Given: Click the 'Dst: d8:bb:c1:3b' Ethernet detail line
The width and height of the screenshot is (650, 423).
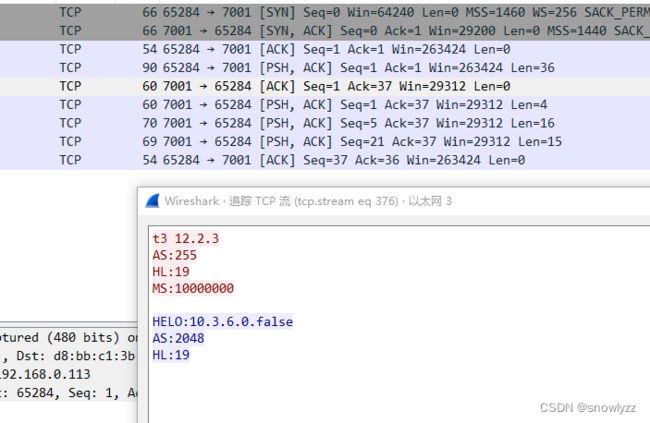Looking at the screenshot, I should pyautogui.click(x=69, y=356).
